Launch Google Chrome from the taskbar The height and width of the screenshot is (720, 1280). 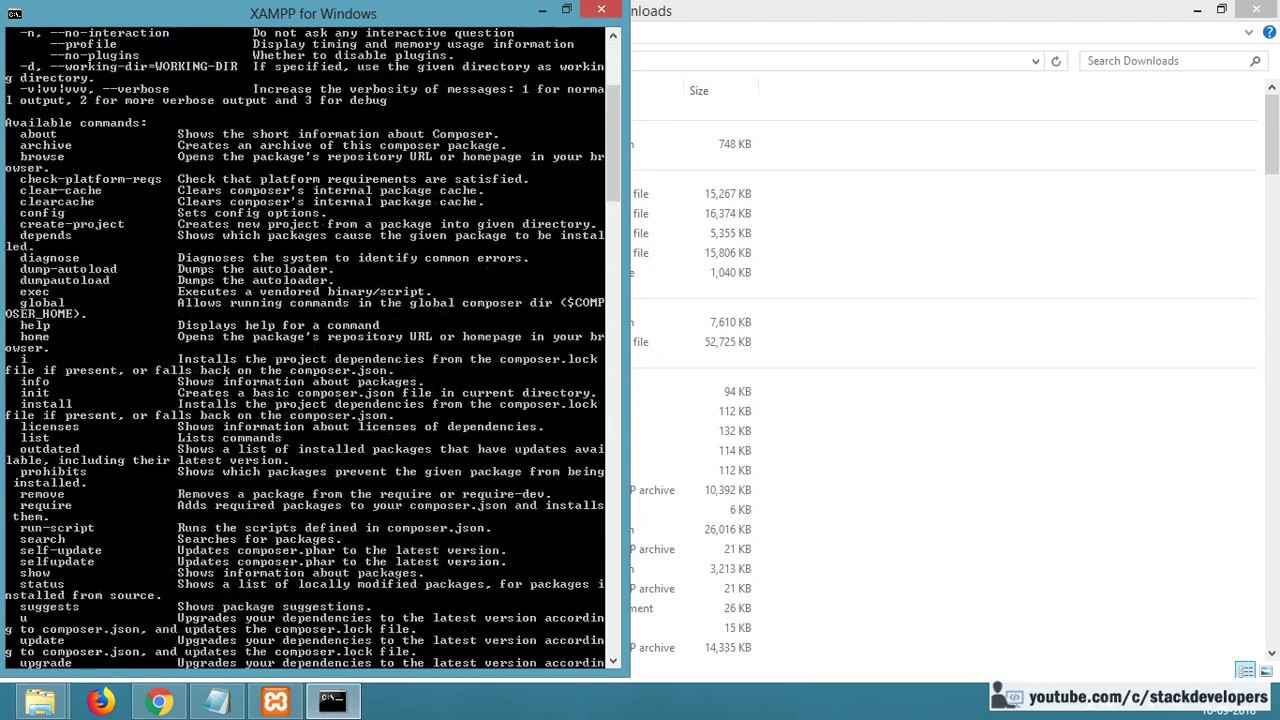pos(159,702)
